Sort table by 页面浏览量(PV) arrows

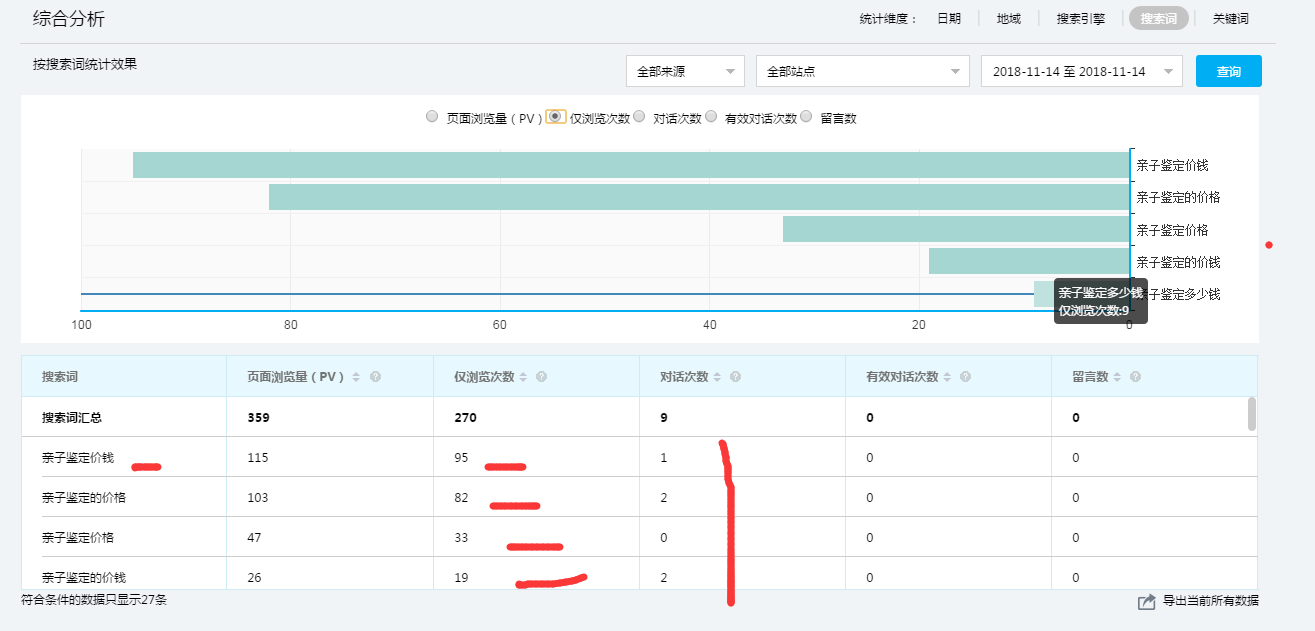tap(356, 377)
